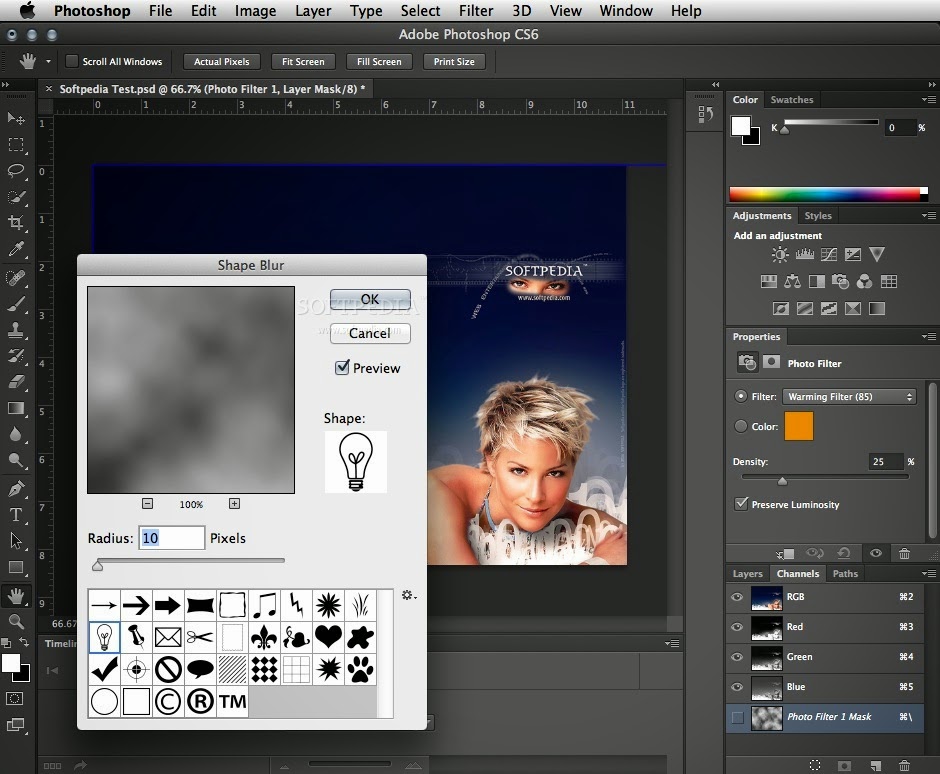This screenshot has height=774, width=940.
Task: Select the Eyedropper tool
Action: pyautogui.click(x=16, y=250)
